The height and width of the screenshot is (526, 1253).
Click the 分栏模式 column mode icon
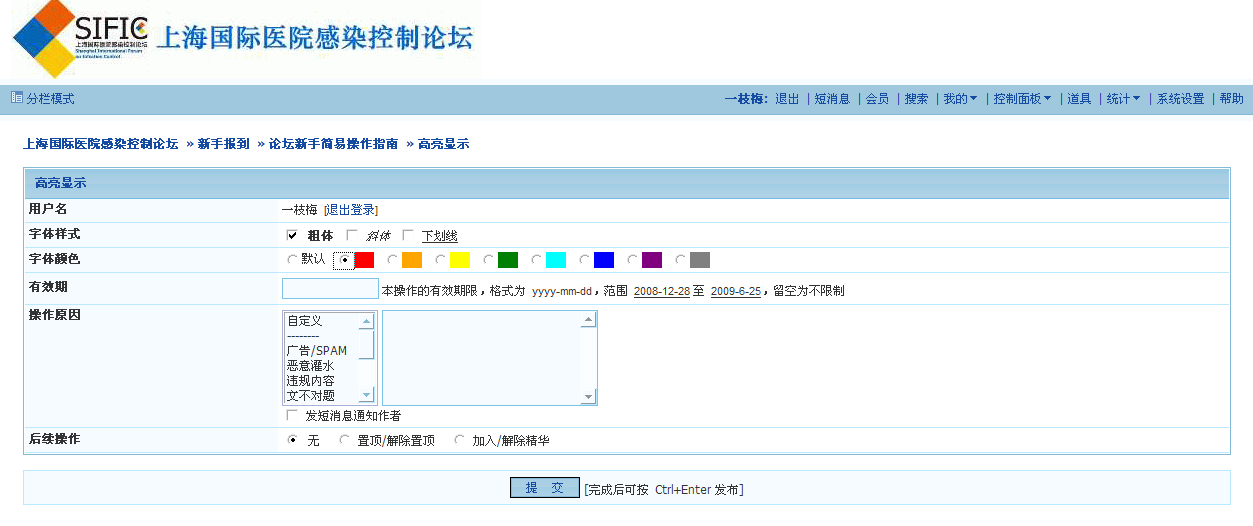[17, 98]
